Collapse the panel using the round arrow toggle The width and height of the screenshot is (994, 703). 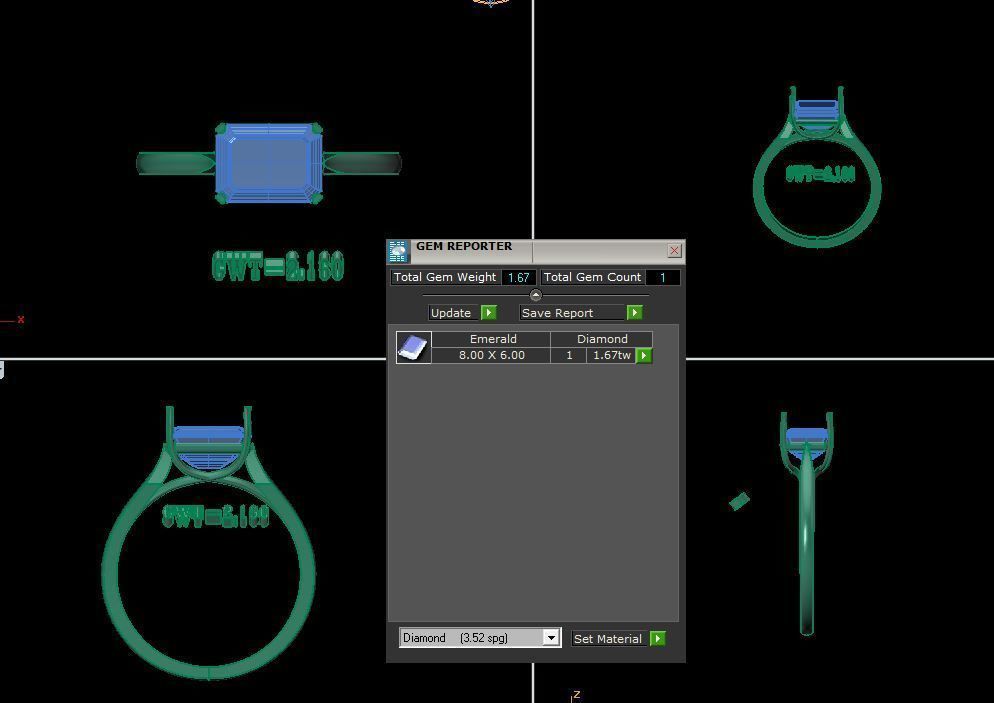(x=536, y=295)
